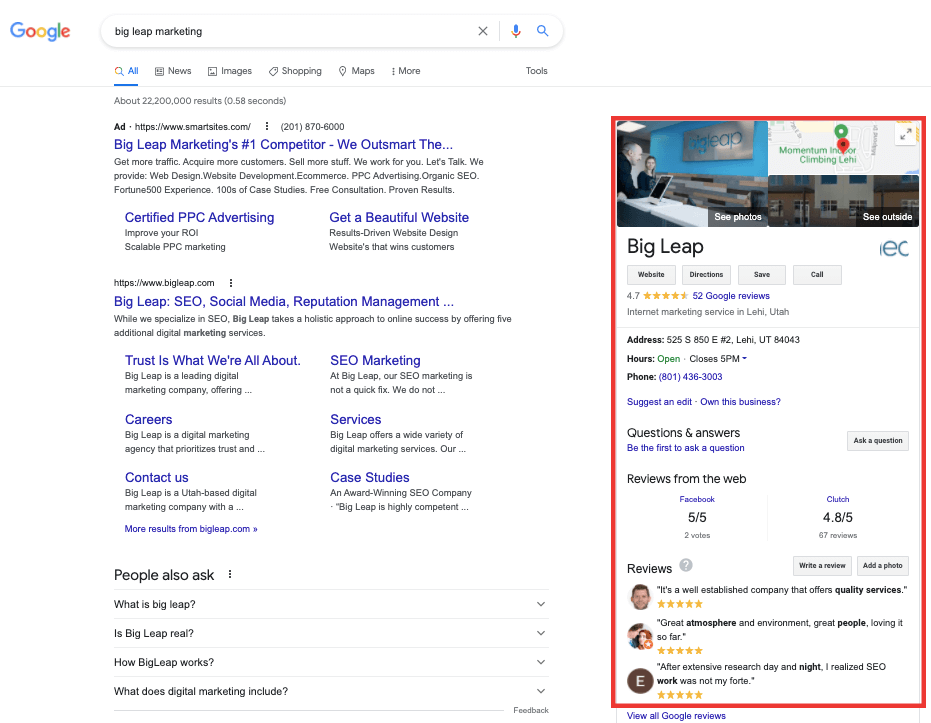Open three-dot menu beside bigleap.com URL
Viewport: 931px width, 723px height.
[x=231, y=283]
